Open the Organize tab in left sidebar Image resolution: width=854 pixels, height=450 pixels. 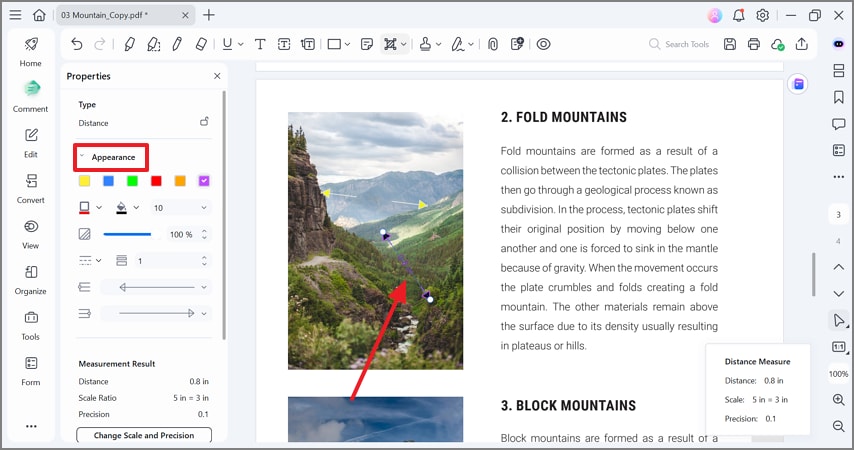30,279
